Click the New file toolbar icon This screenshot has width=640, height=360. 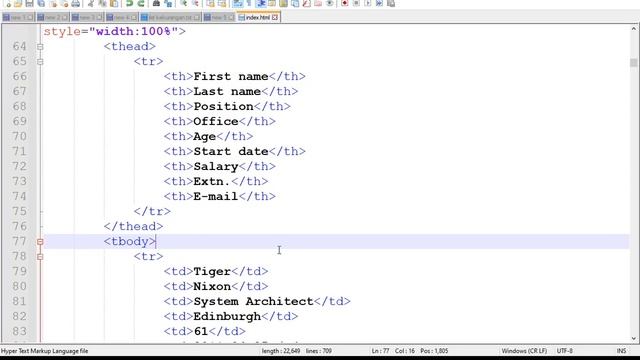click(8, 4)
